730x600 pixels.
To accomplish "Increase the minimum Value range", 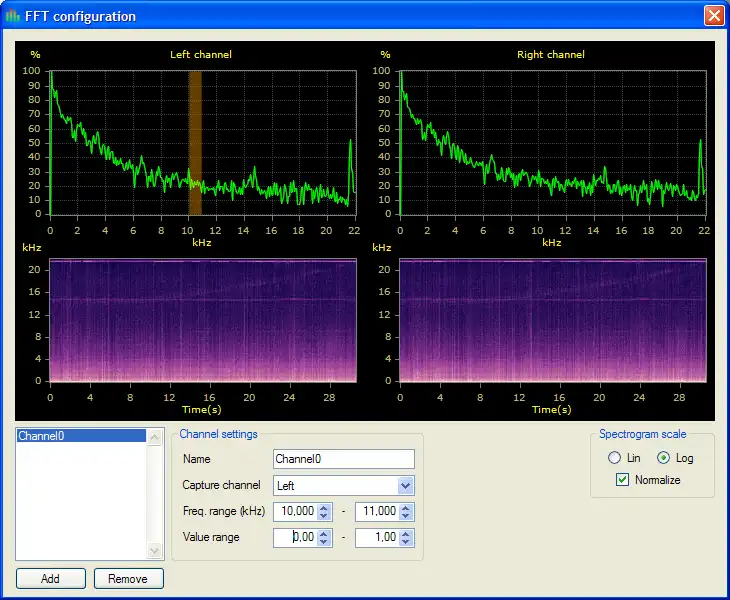I will tap(324, 533).
